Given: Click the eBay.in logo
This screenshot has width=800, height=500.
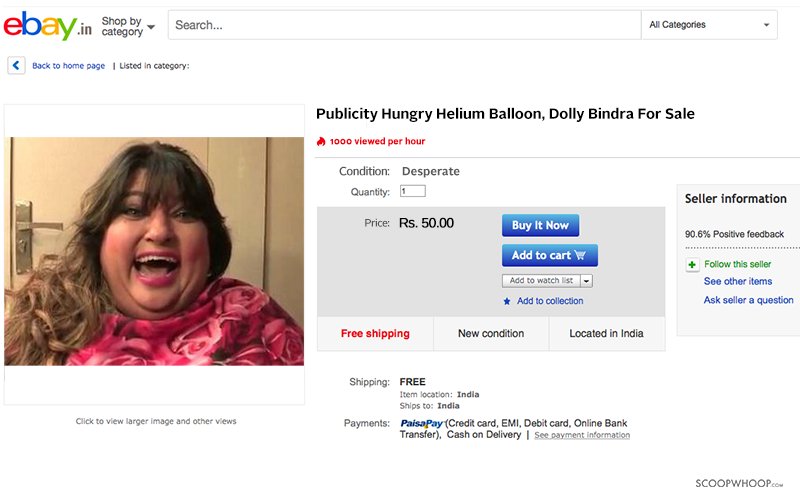Looking at the screenshot, I should [47, 26].
